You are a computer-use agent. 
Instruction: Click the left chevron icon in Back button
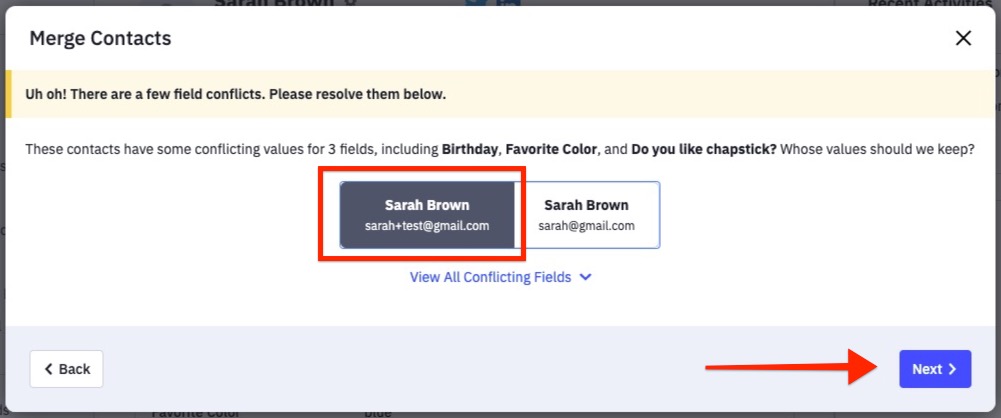(49, 369)
